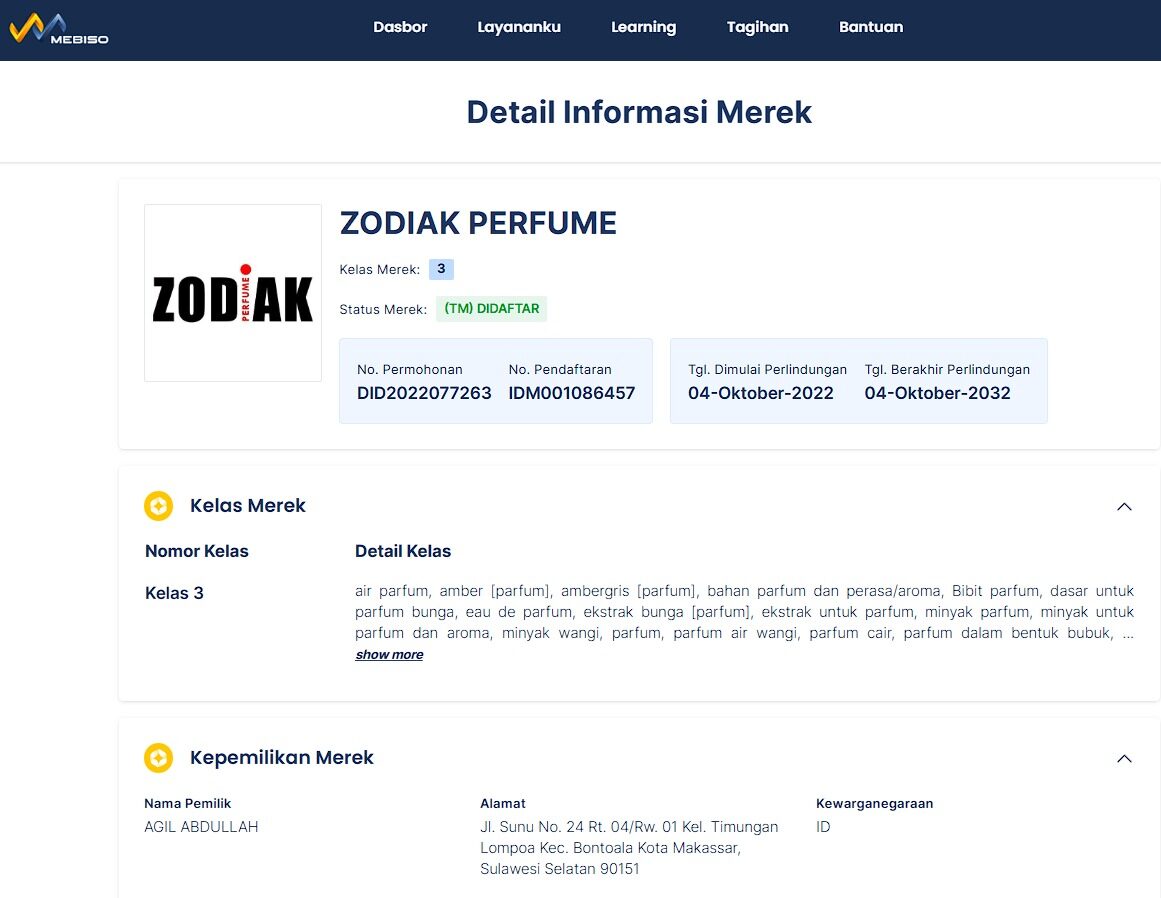The image size is (1161, 898).
Task: Click the yellow Kepemilikan Merek section icon
Action: click(x=158, y=757)
